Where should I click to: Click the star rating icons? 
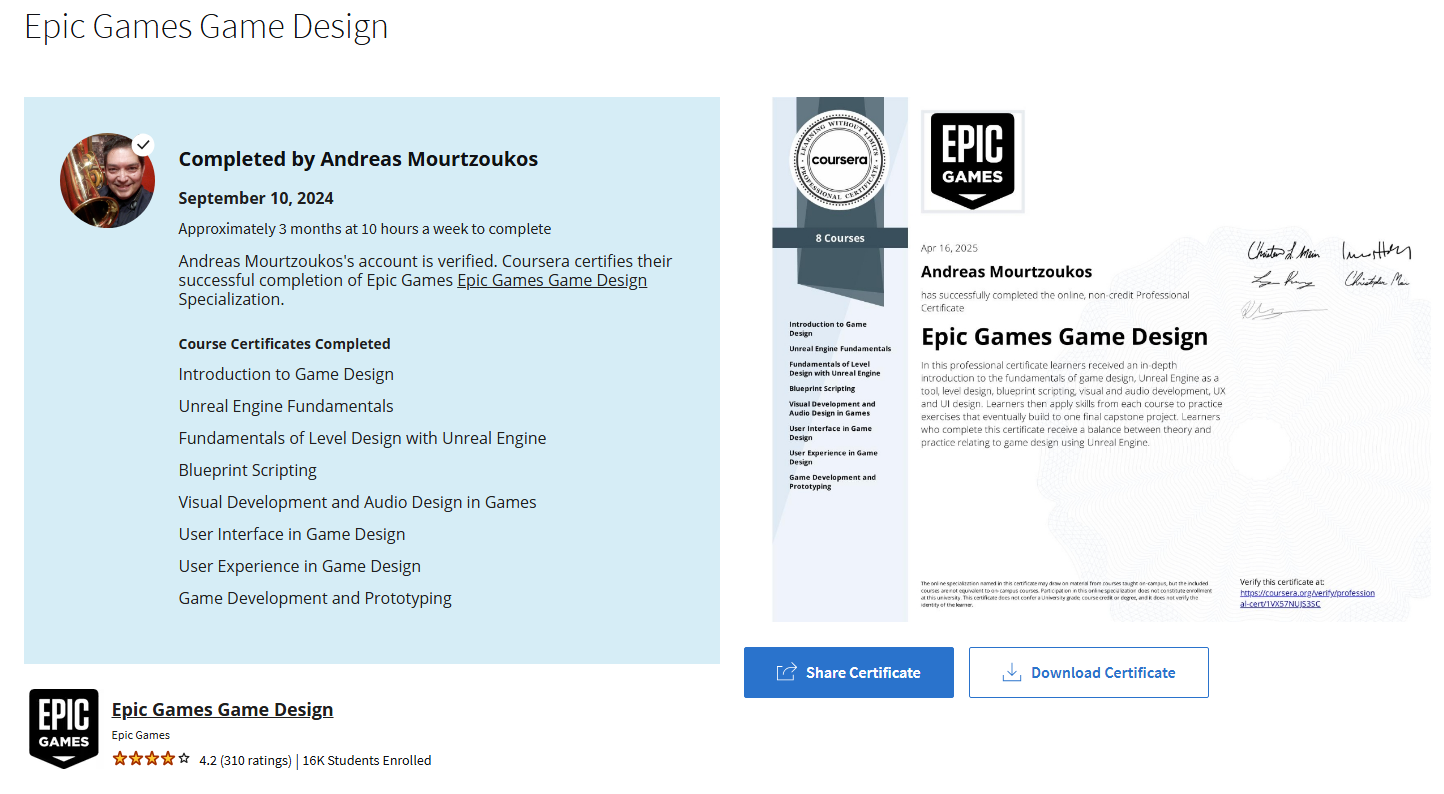click(x=151, y=759)
